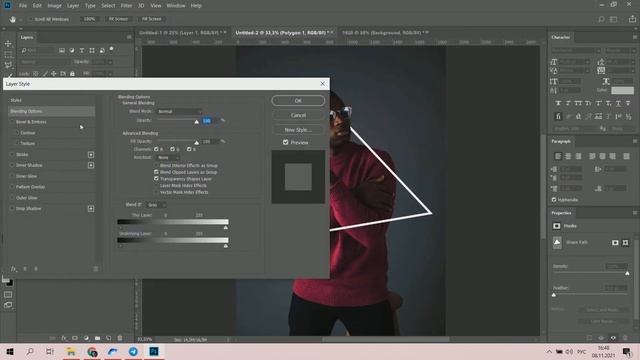
Task: Click trash icon in Layer Style styles list
Action: click(x=96, y=269)
